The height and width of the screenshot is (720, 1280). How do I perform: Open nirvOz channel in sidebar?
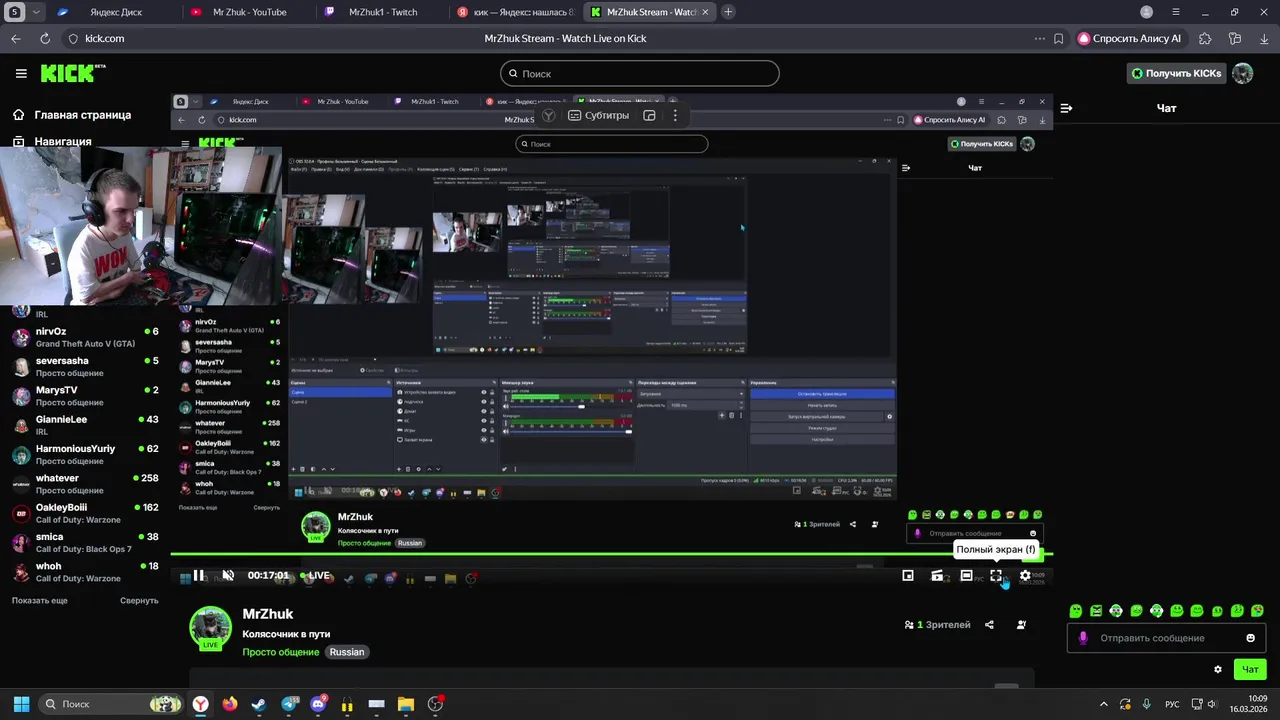[85, 337]
